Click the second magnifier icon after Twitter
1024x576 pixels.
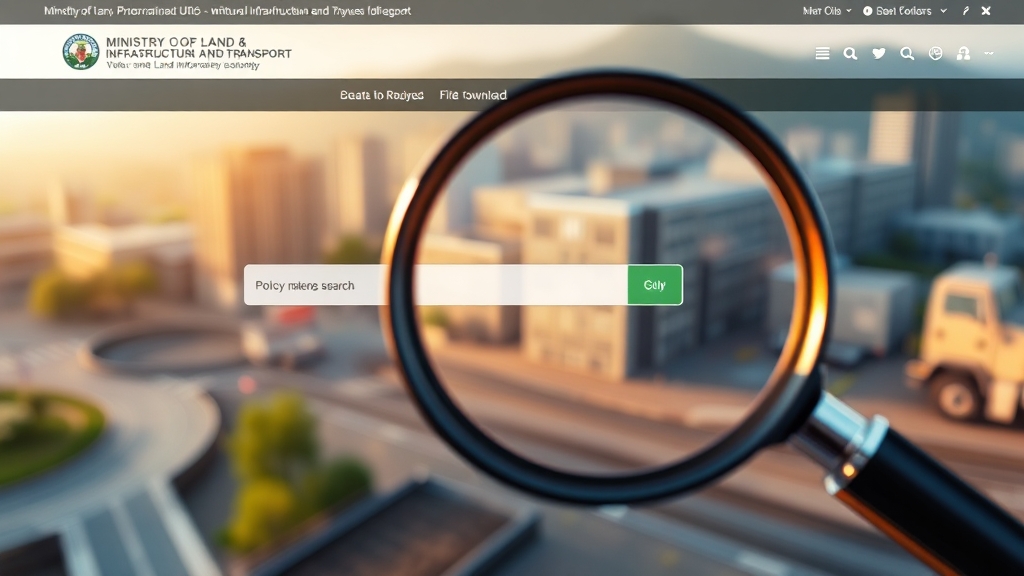907,54
